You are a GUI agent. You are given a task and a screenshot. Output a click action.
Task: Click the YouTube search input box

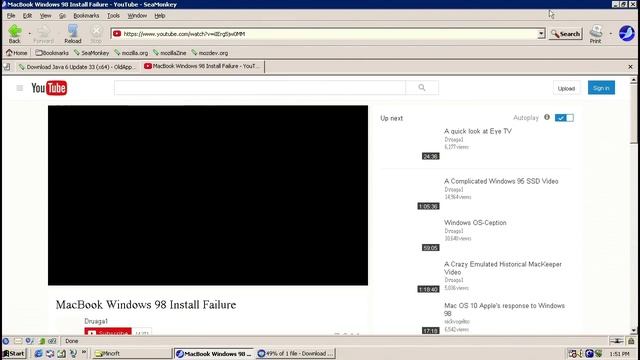coord(260,87)
